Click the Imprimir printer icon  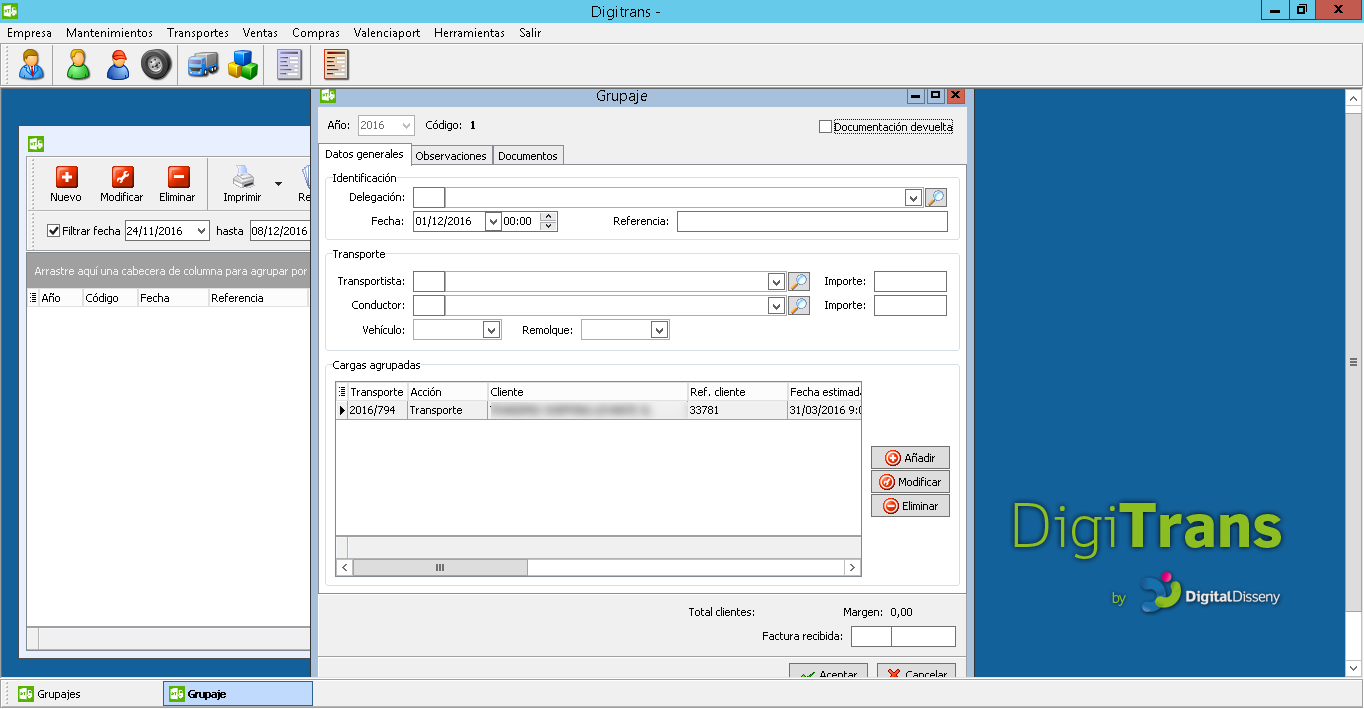(243, 184)
